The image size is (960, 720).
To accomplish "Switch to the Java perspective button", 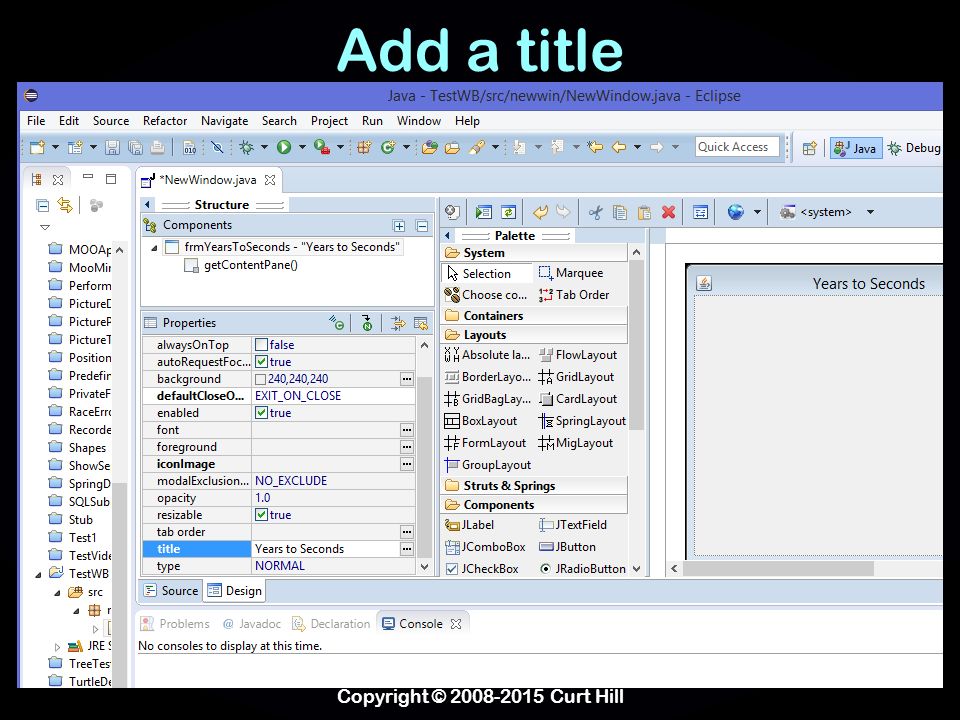I will click(855, 148).
